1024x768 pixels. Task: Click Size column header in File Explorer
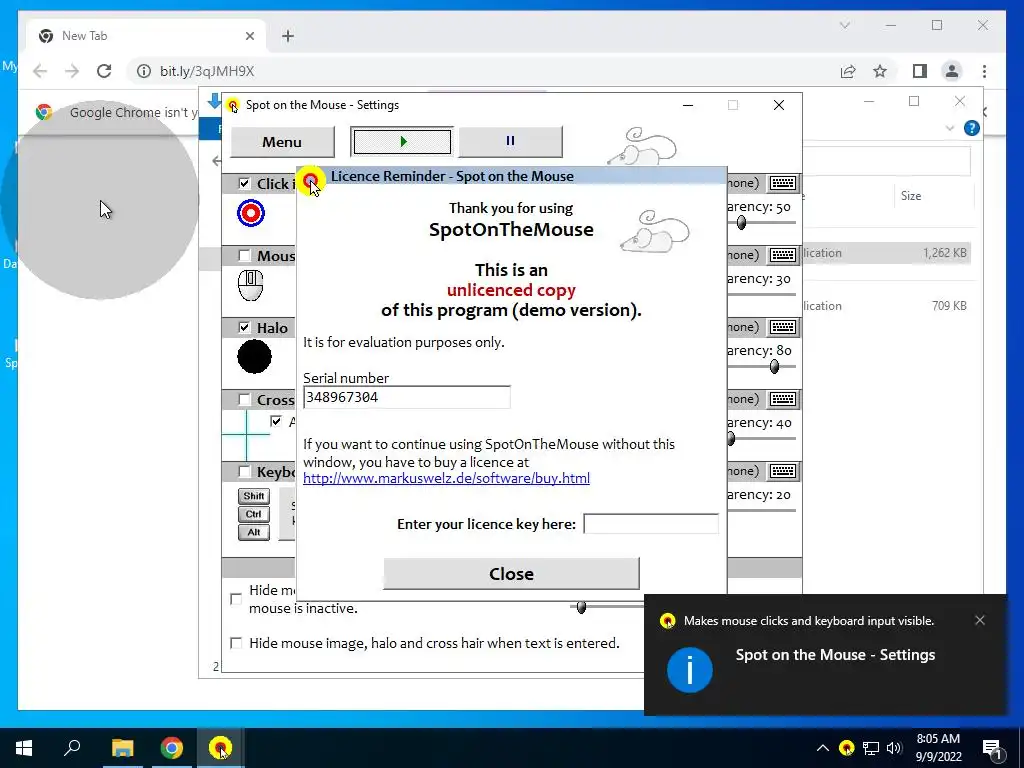tap(911, 195)
